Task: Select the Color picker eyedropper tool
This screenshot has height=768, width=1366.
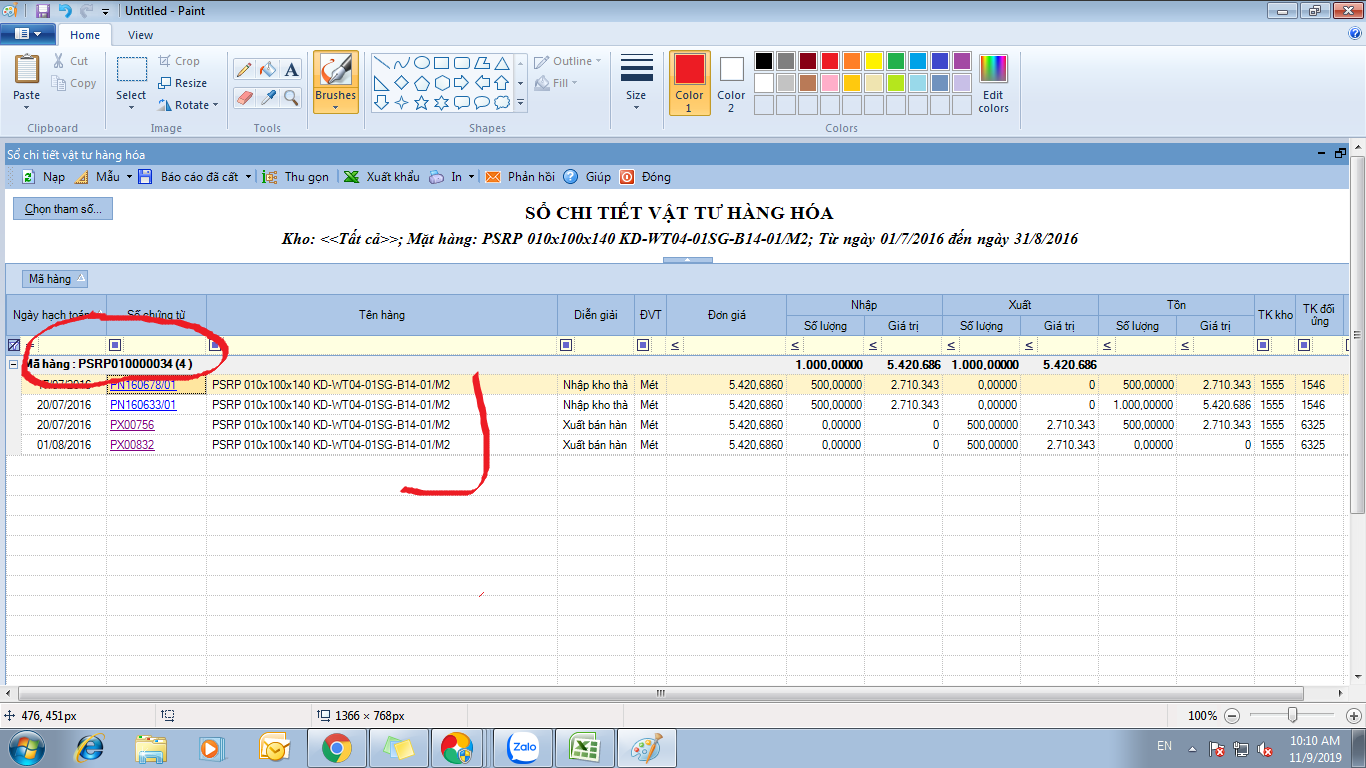Action: click(267, 97)
